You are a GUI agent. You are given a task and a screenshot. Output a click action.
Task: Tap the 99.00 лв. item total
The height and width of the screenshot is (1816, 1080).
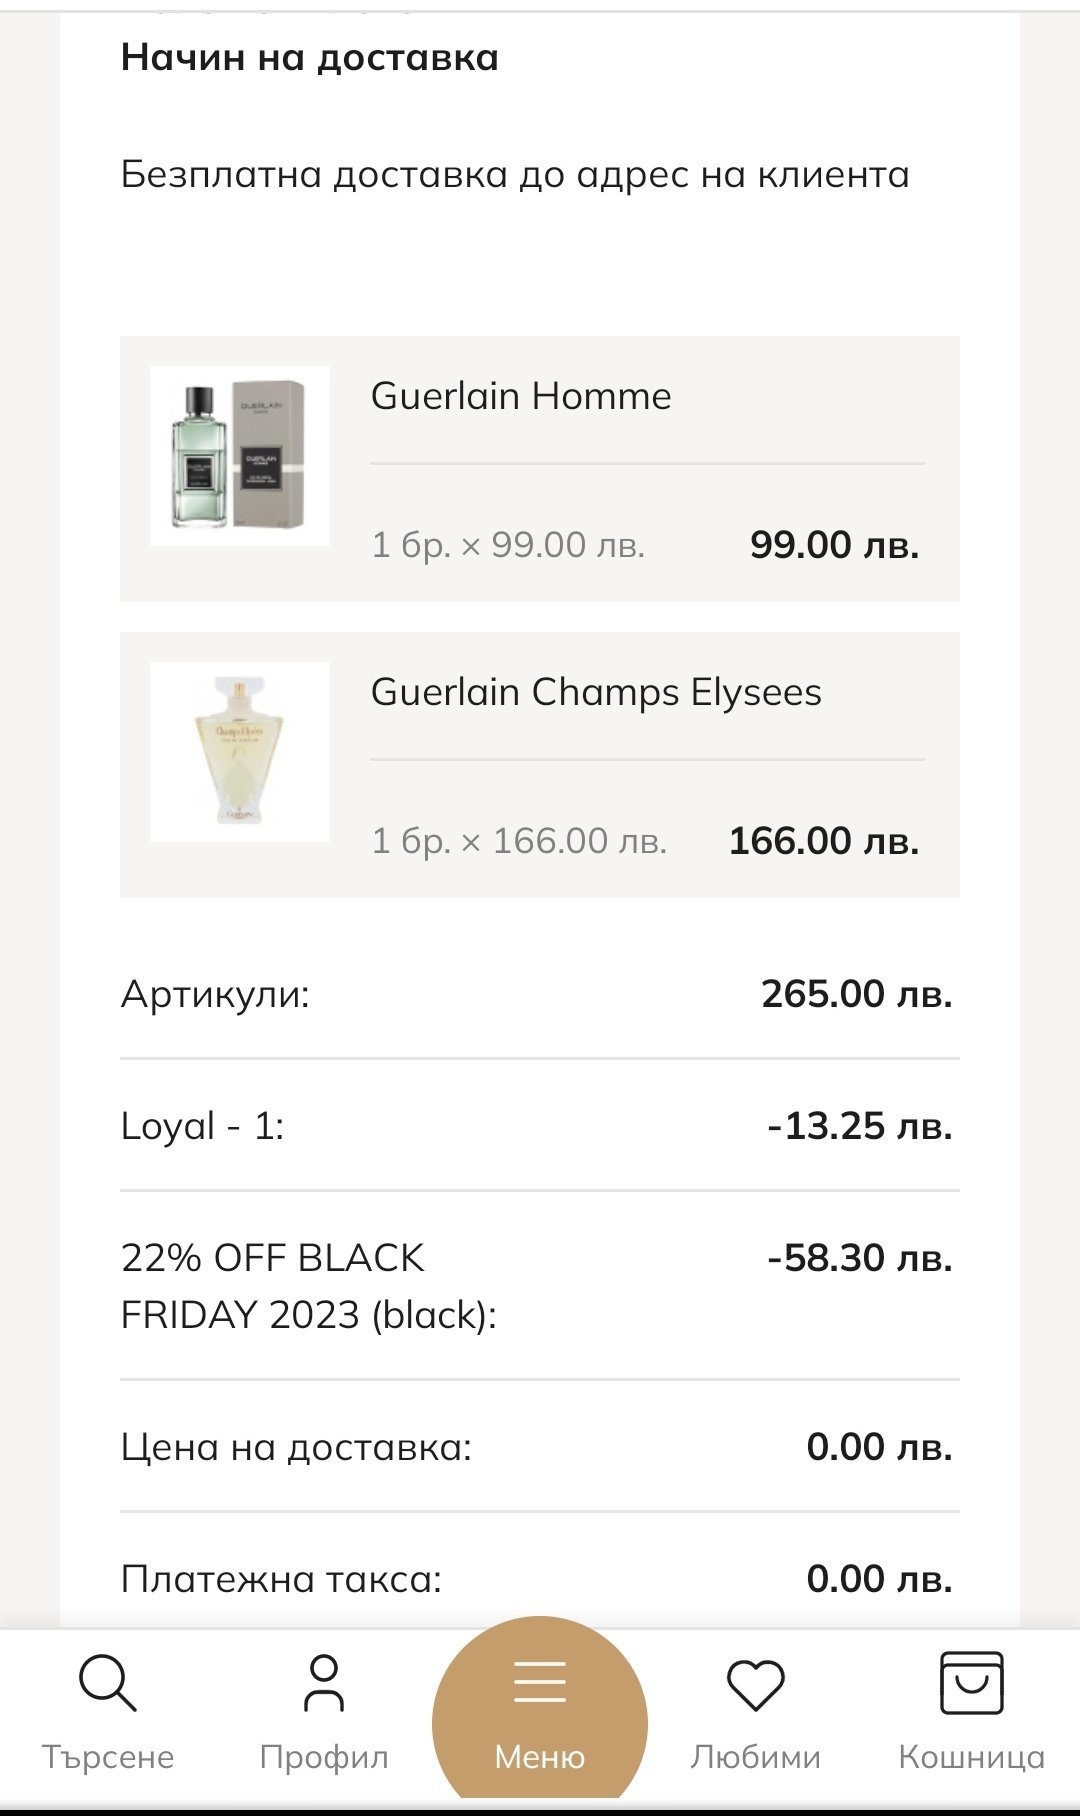tap(834, 545)
